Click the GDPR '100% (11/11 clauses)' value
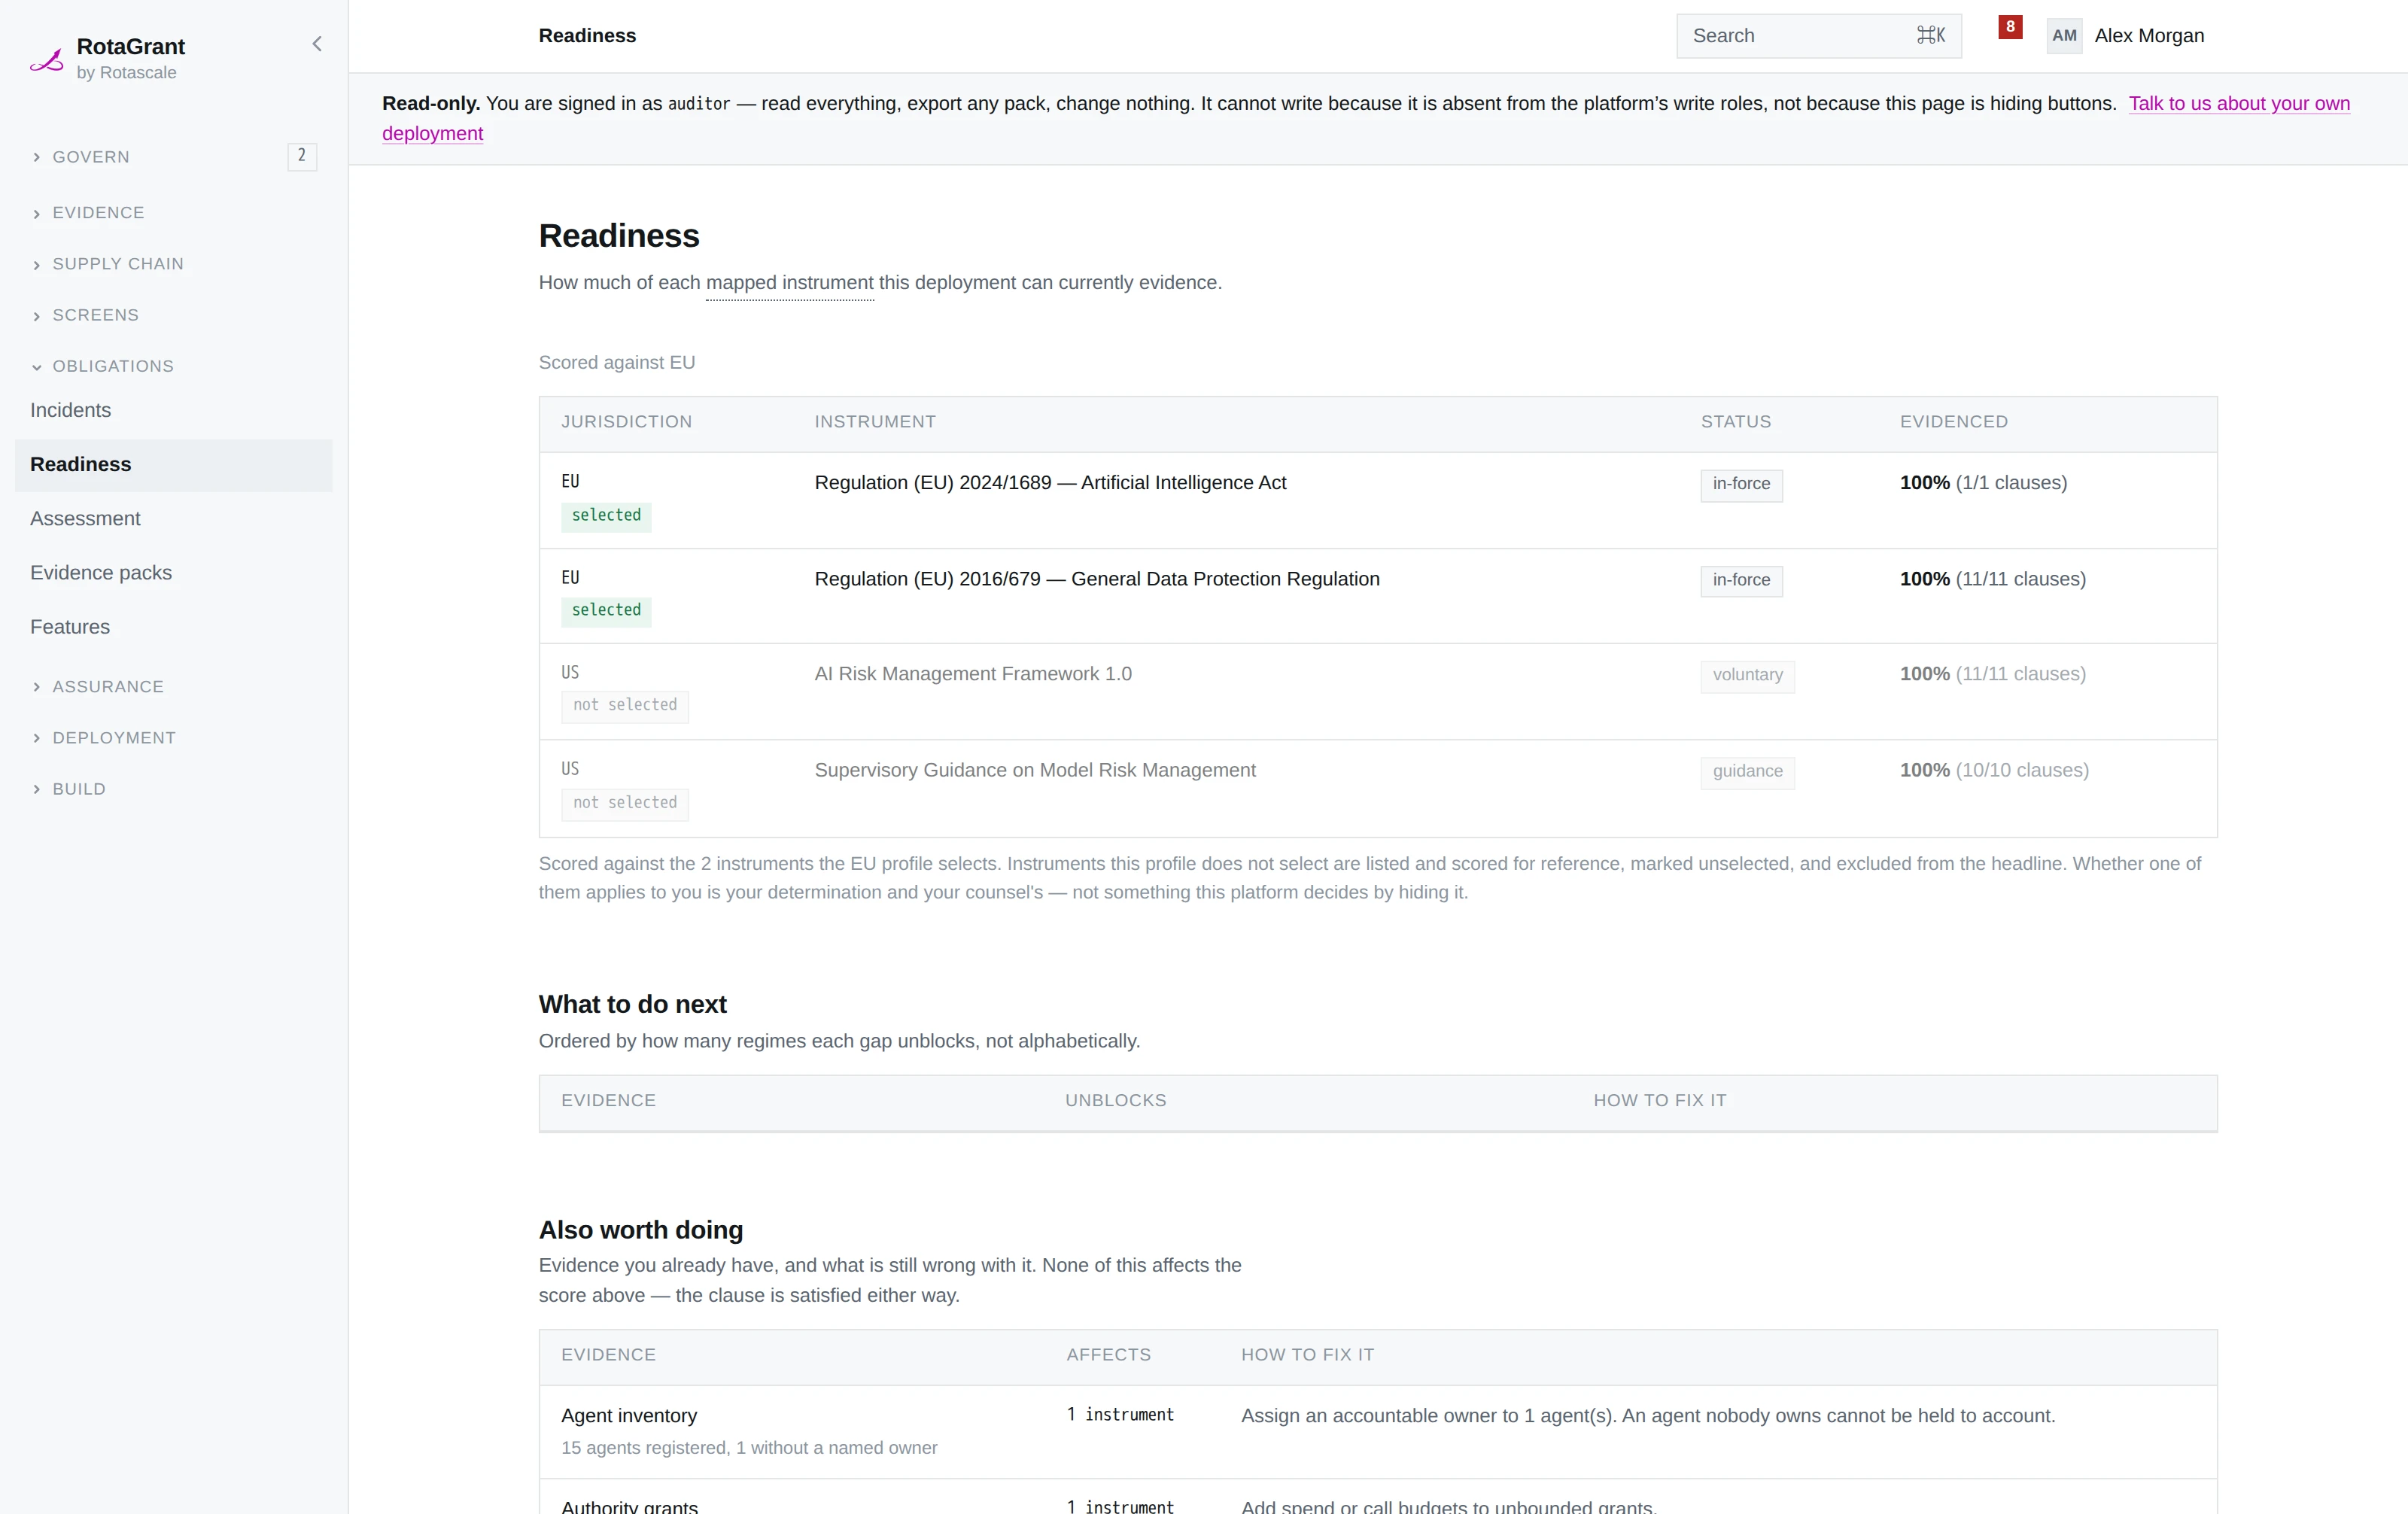 (1992, 579)
